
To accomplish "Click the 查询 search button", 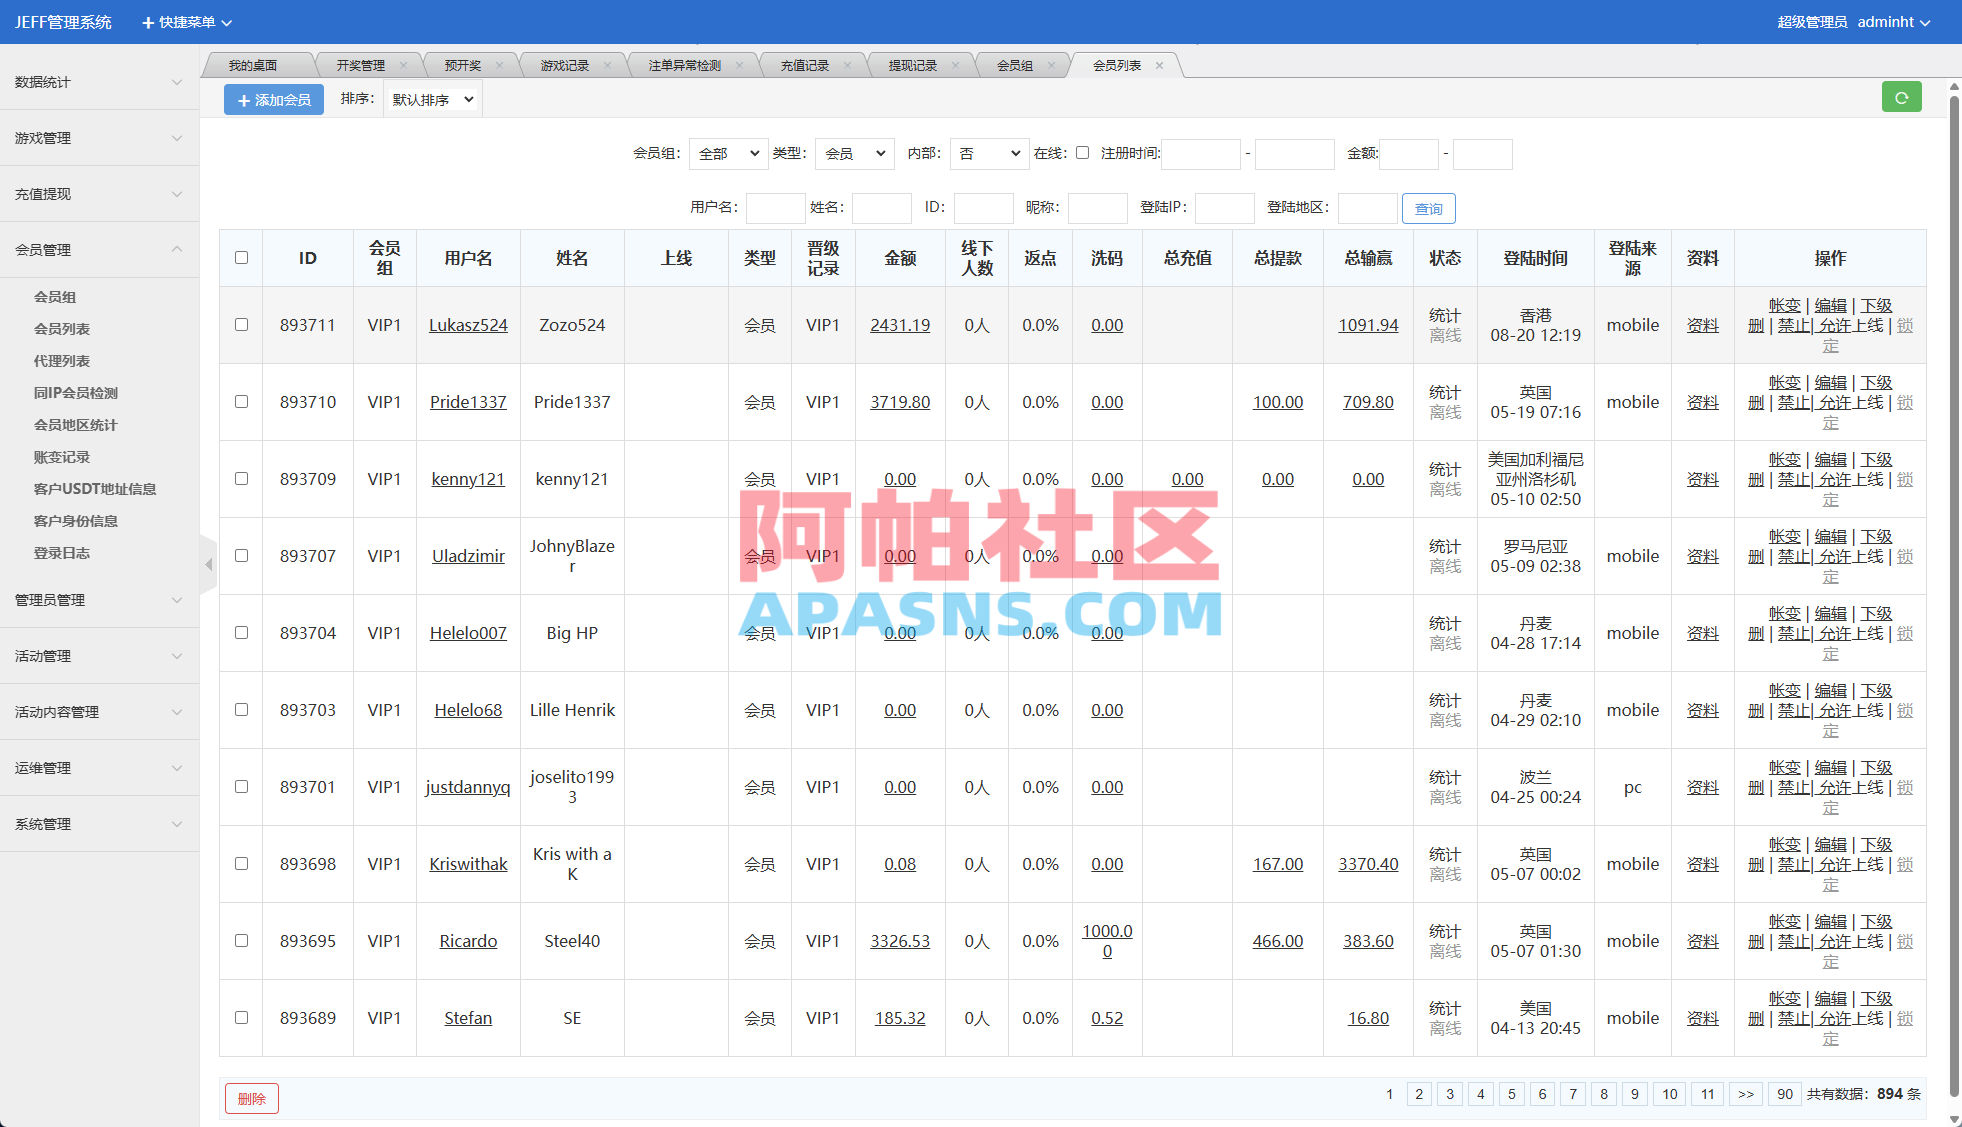I will [1429, 208].
